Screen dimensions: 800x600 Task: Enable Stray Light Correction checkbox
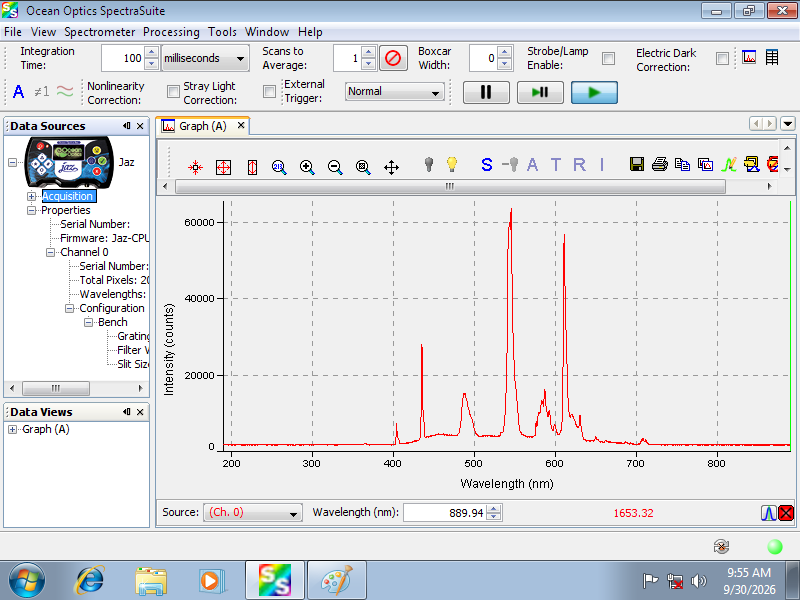pyautogui.click(x=269, y=91)
